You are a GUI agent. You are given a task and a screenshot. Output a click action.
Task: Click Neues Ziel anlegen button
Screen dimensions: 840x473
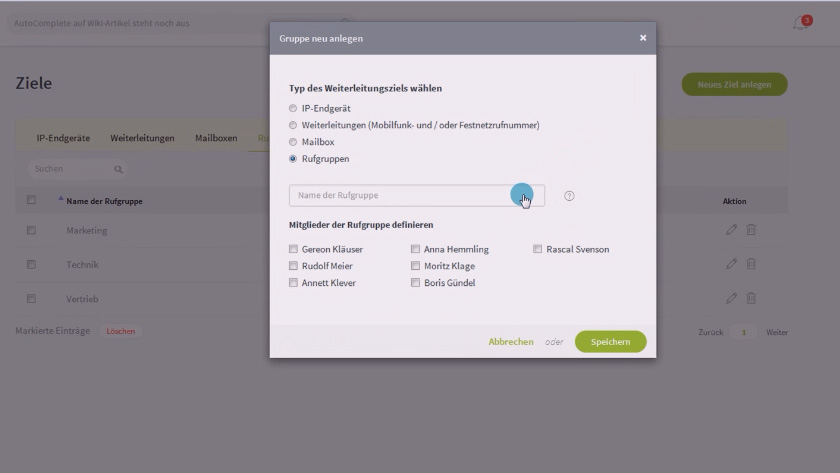coord(734,85)
